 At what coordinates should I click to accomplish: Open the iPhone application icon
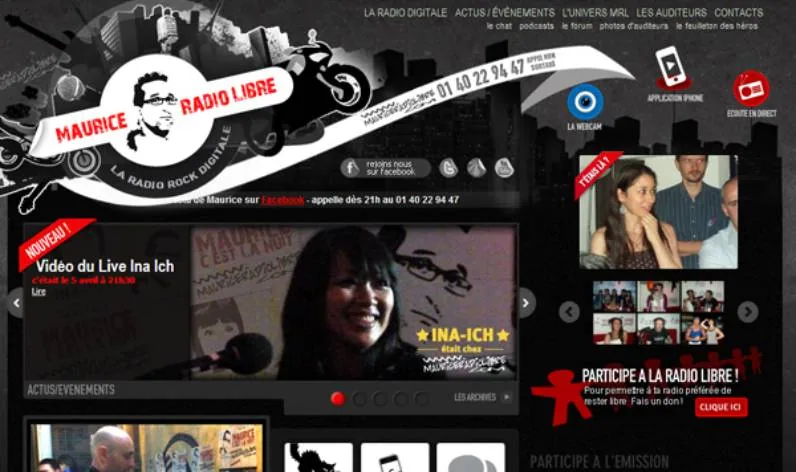pyautogui.click(x=673, y=68)
